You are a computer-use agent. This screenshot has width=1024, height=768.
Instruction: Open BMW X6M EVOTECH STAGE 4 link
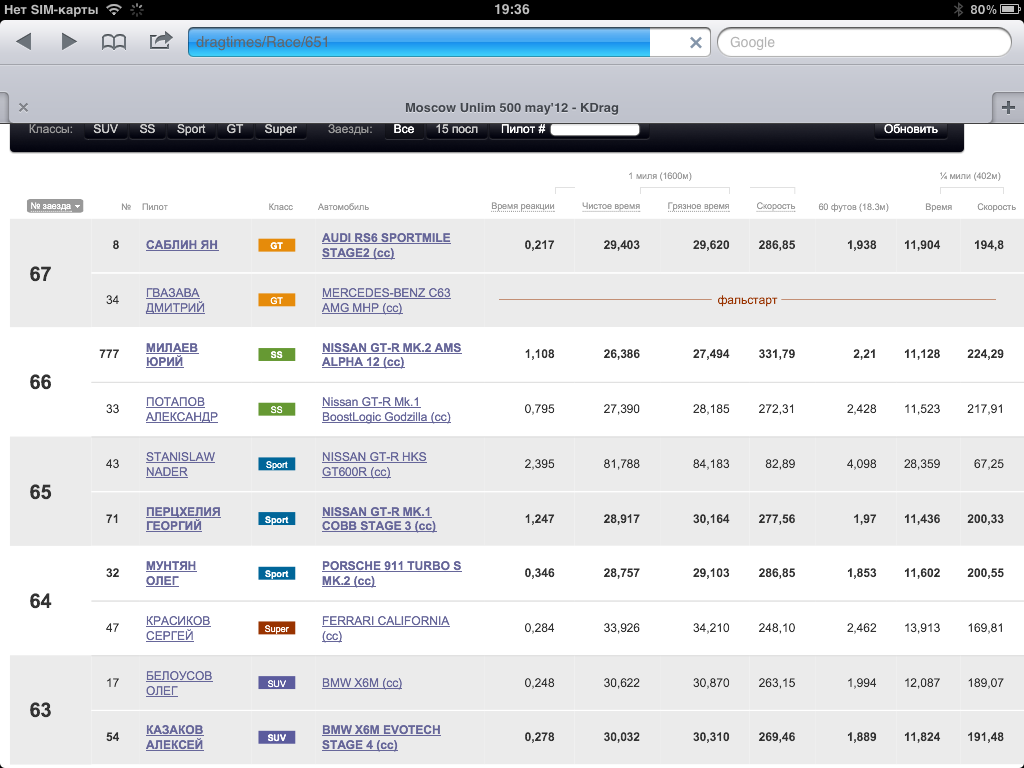pyautogui.click(x=381, y=737)
